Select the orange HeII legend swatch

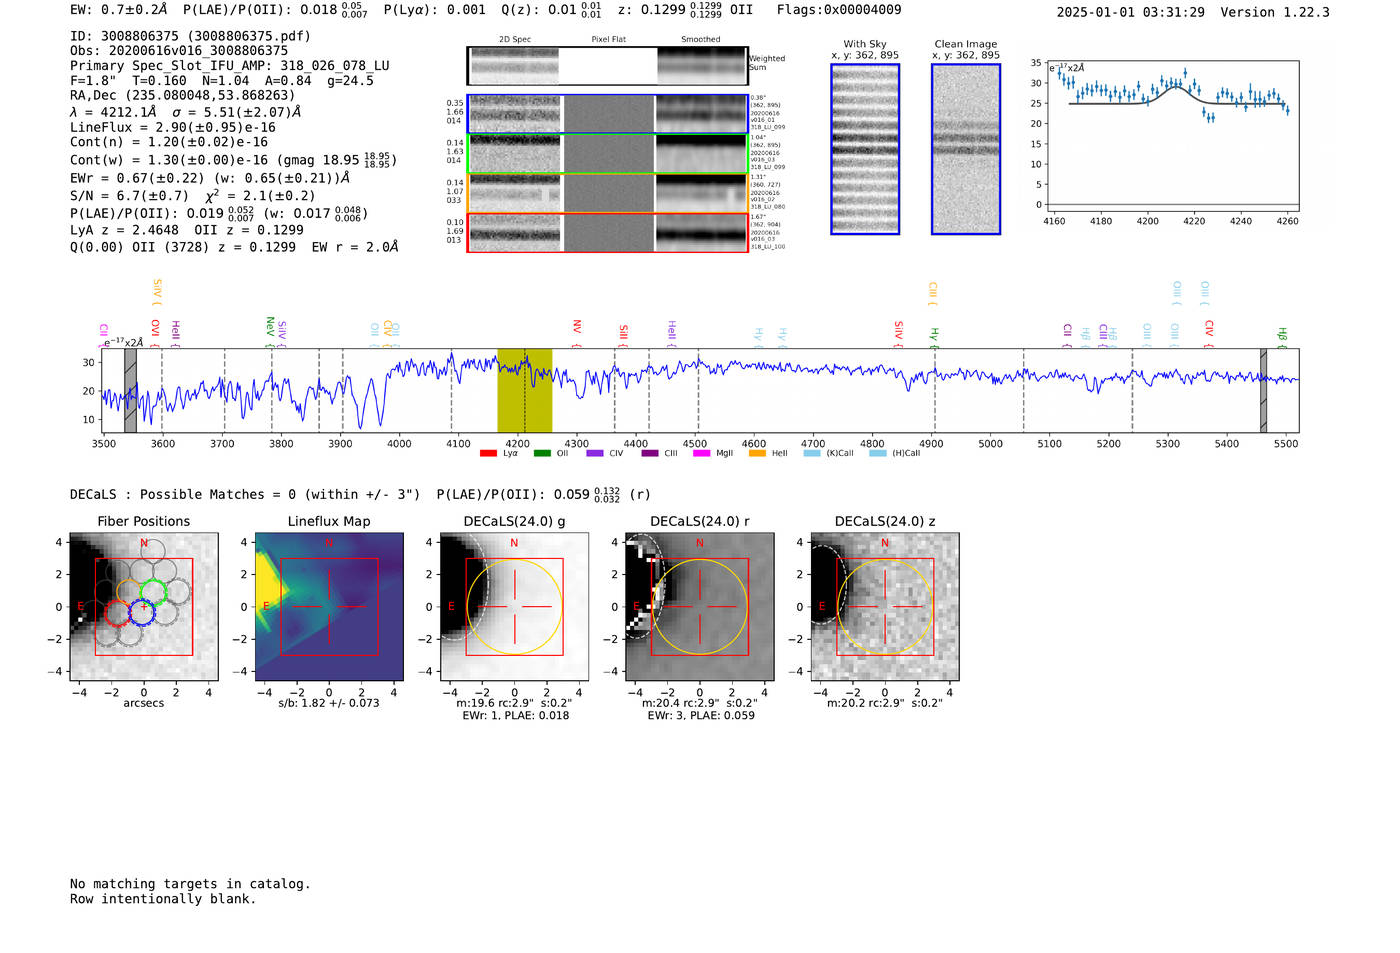757,453
